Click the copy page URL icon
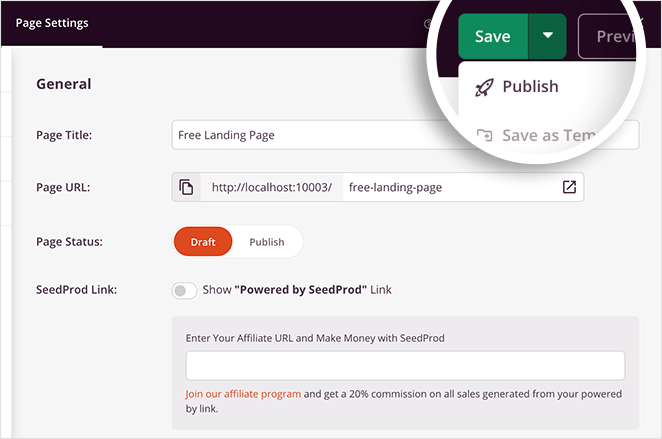 point(186,187)
